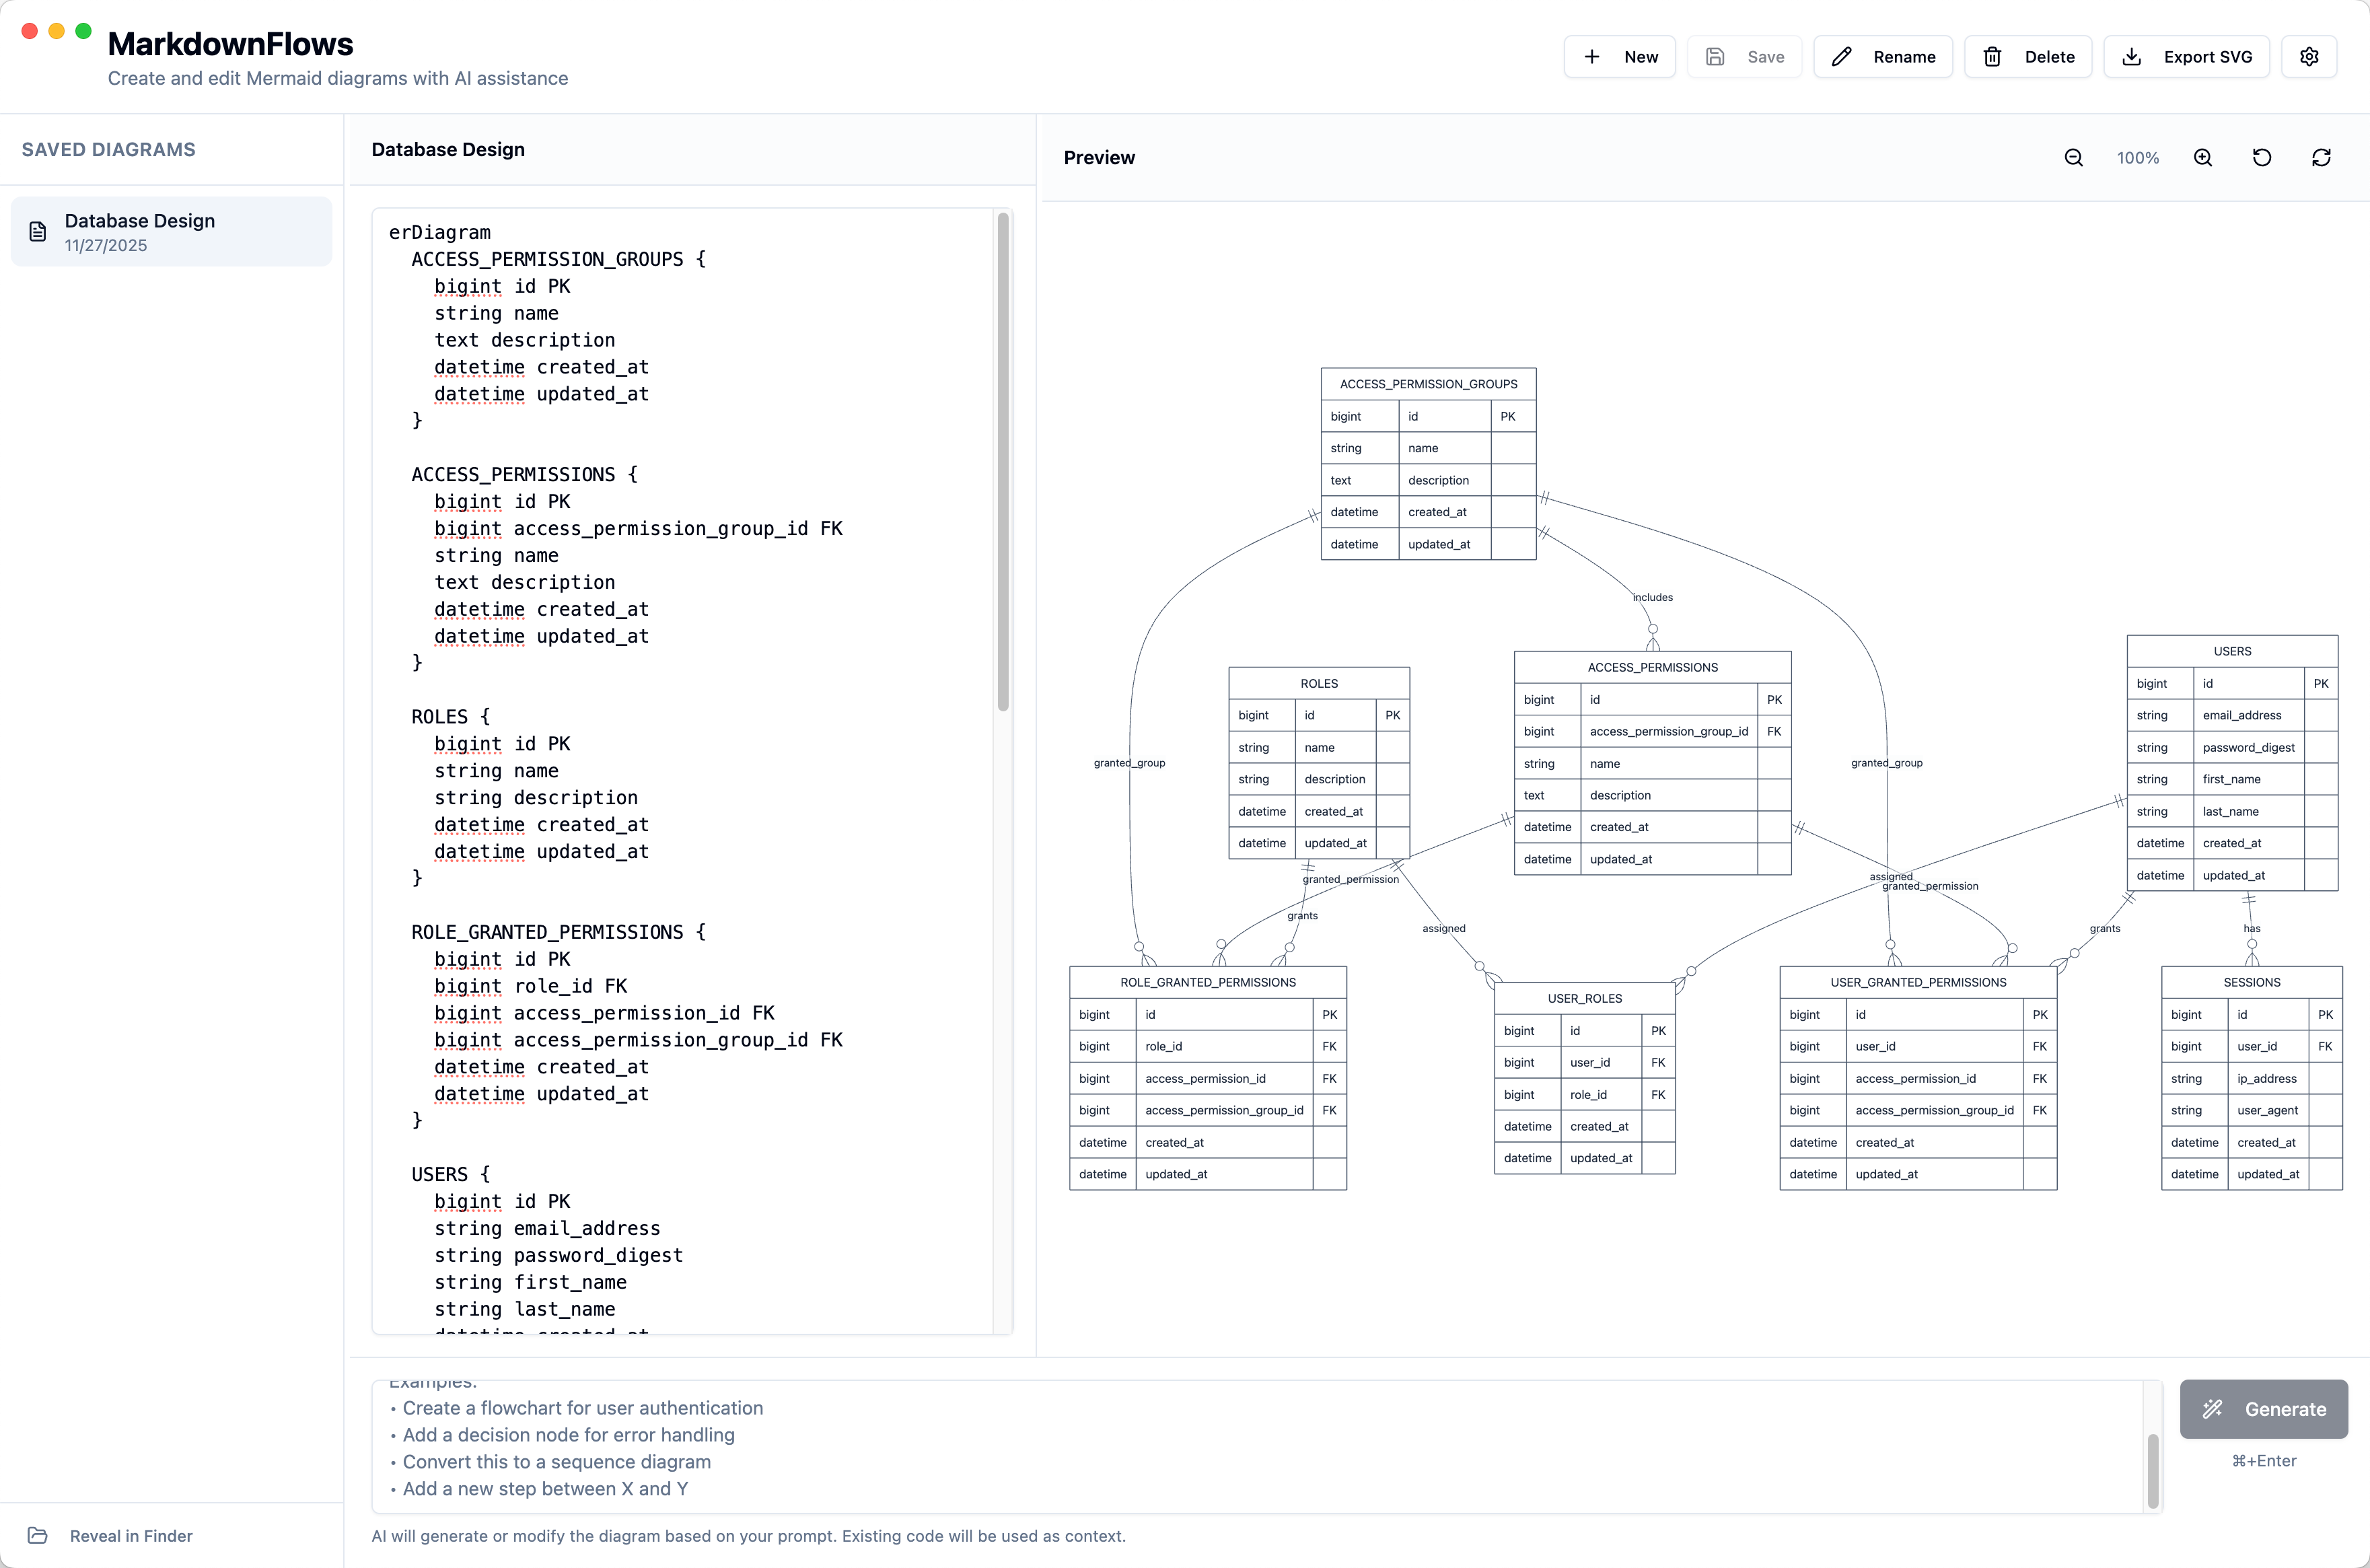Image resolution: width=2370 pixels, height=1568 pixels.
Task: Open the settings gear
Action: tap(2309, 56)
